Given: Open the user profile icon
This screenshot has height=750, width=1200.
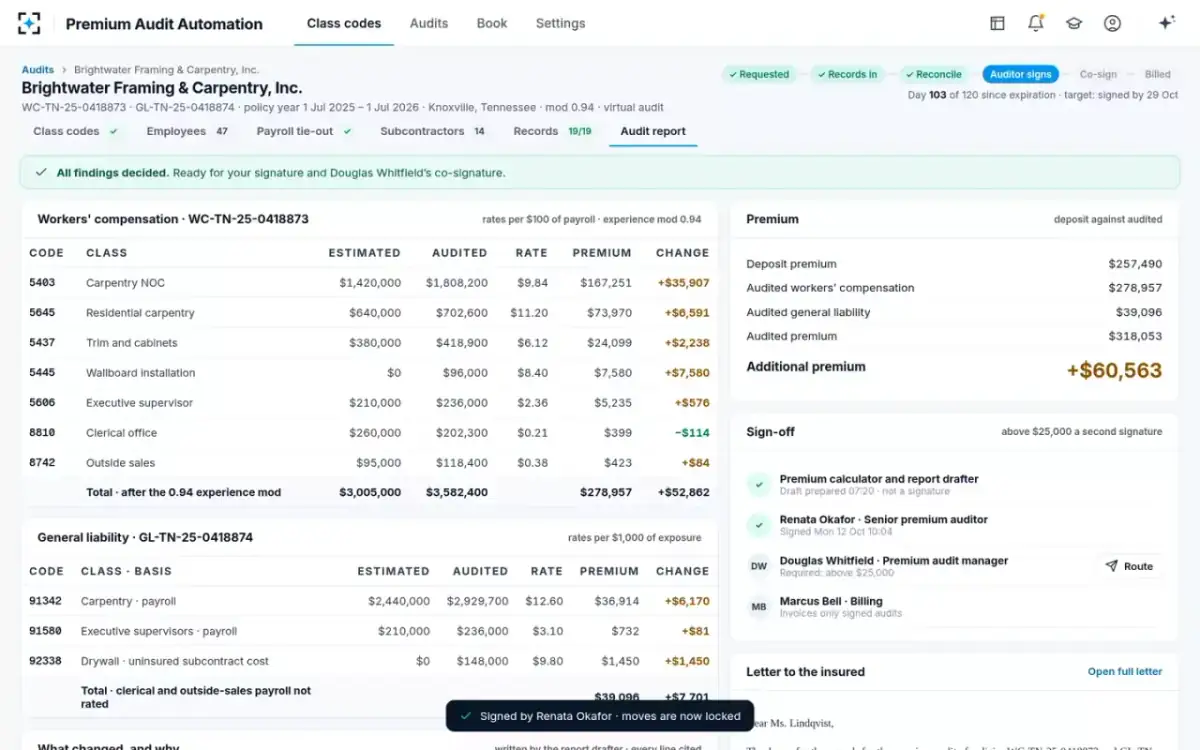Looking at the screenshot, I should pos(1112,23).
